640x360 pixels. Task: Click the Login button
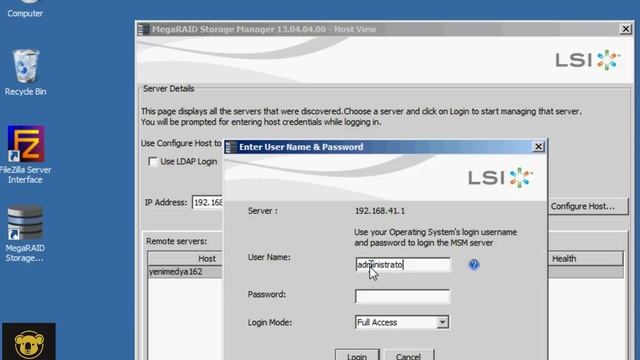(357, 355)
